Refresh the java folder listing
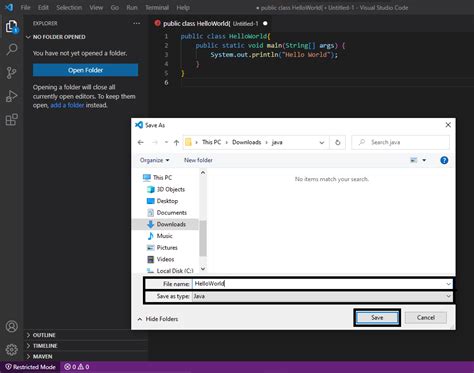Viewport: 474px width, 373px height. (x=337, y=142)
